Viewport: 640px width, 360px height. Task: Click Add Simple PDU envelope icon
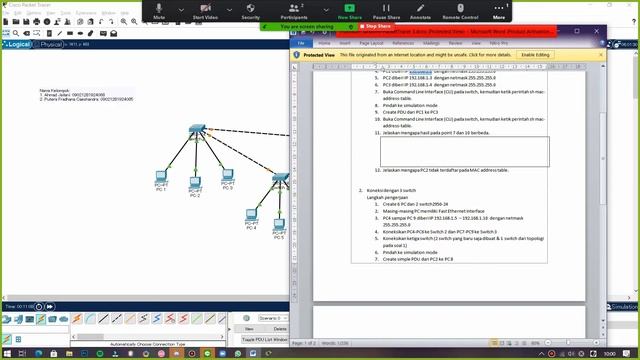click(x=103, y=33)
